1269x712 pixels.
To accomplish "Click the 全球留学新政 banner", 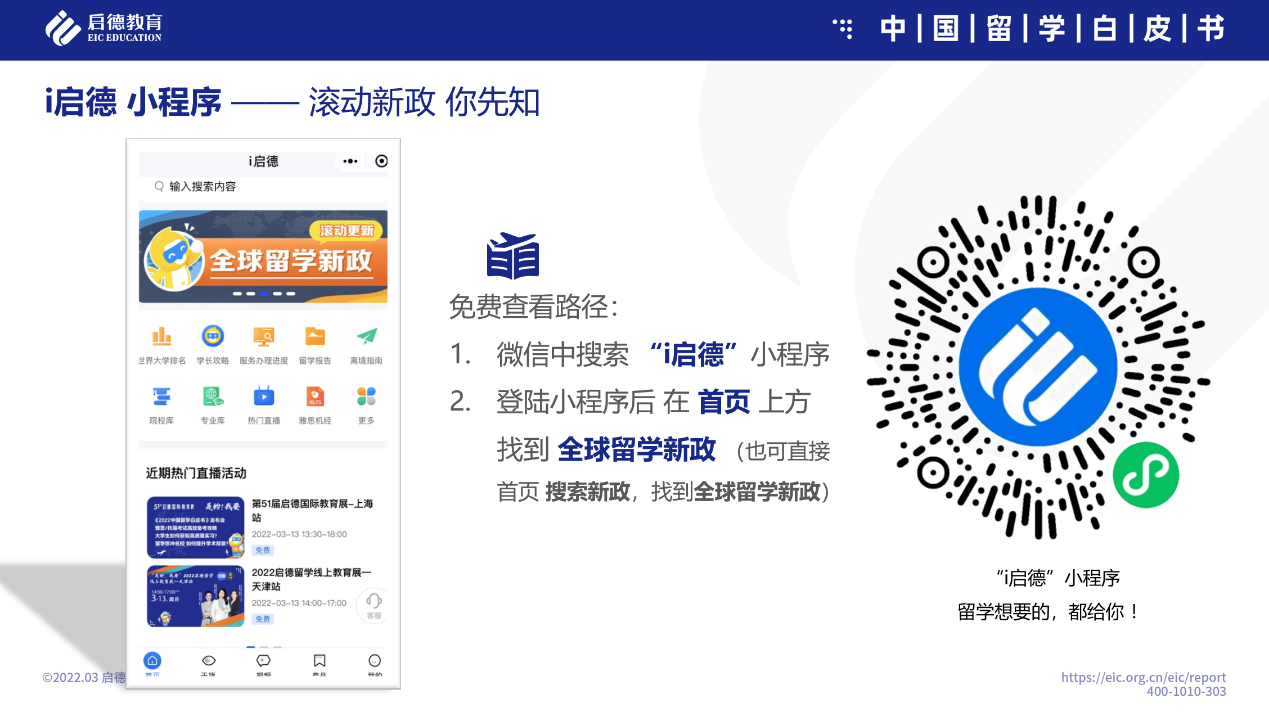I will click(263, 256).
